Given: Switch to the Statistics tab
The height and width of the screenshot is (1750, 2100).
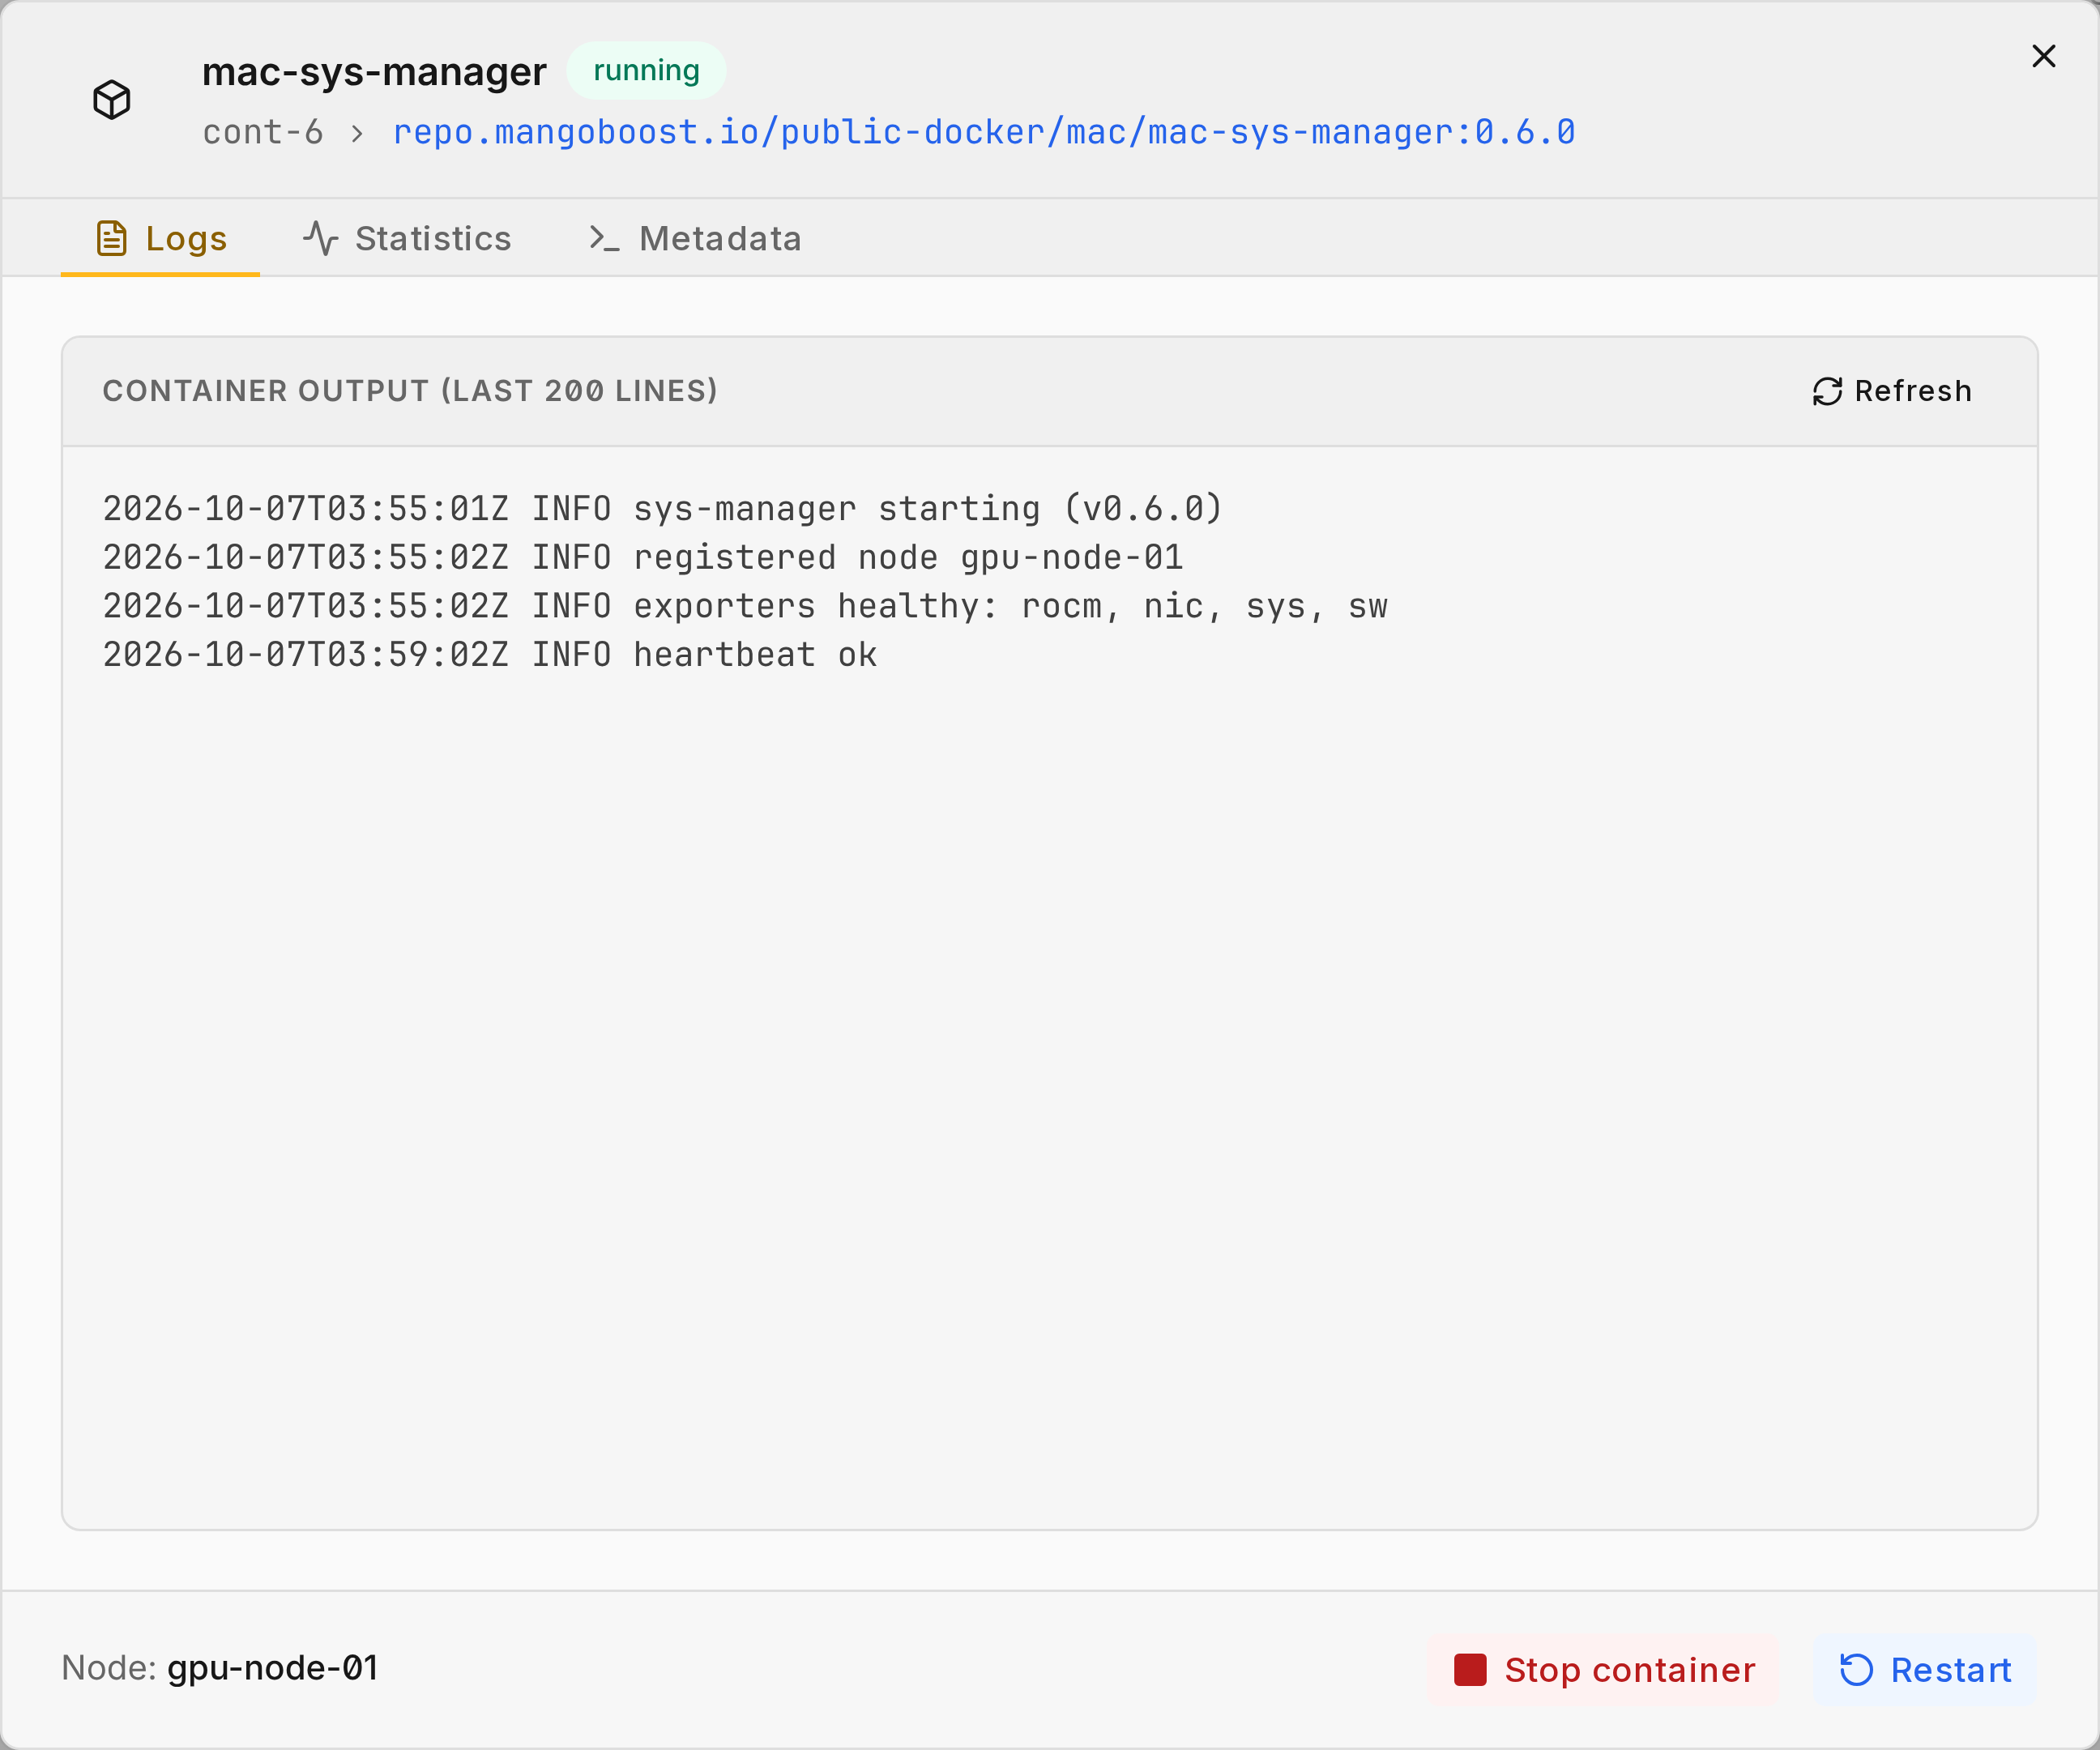Looking at the screenshot, I should click(x=407, y=238).
